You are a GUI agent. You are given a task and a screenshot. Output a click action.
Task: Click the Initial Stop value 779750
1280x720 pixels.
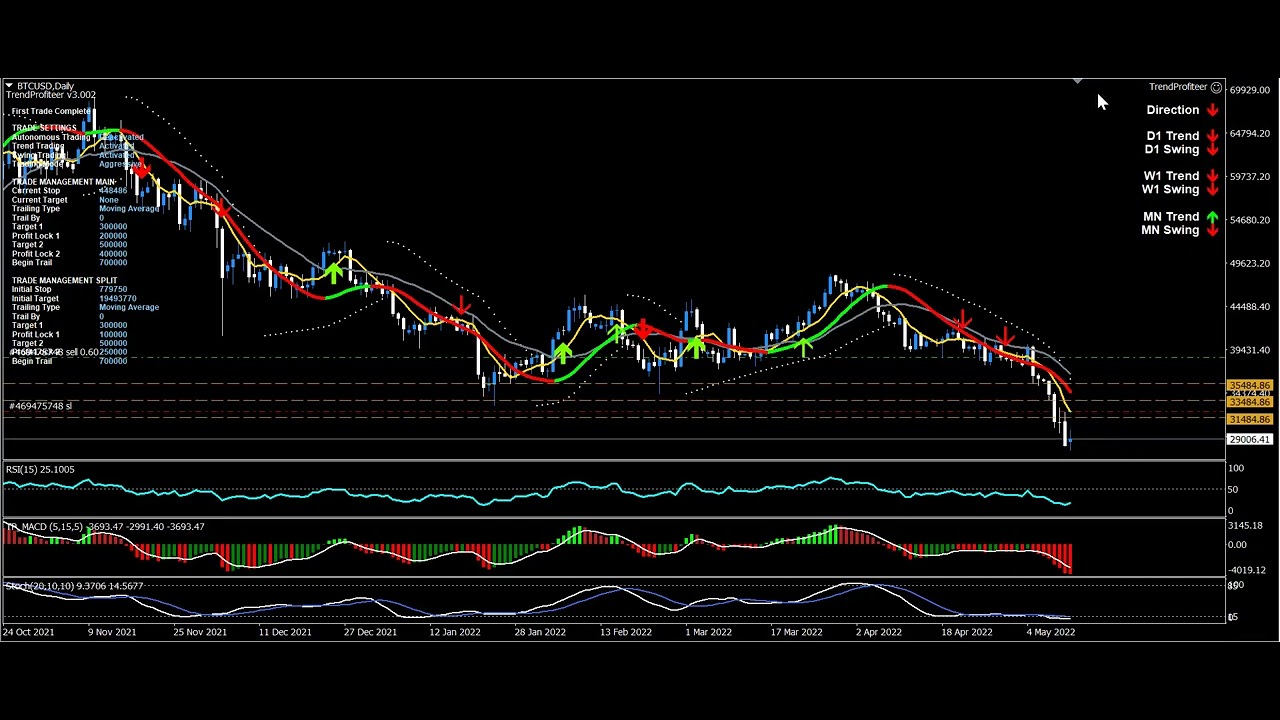point(113,290)
